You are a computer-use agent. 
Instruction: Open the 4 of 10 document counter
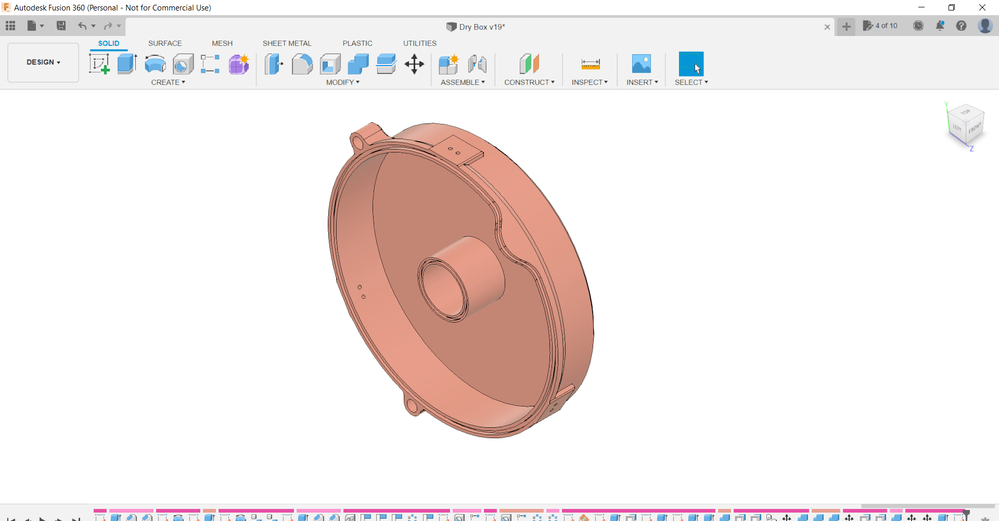(880, 26)
